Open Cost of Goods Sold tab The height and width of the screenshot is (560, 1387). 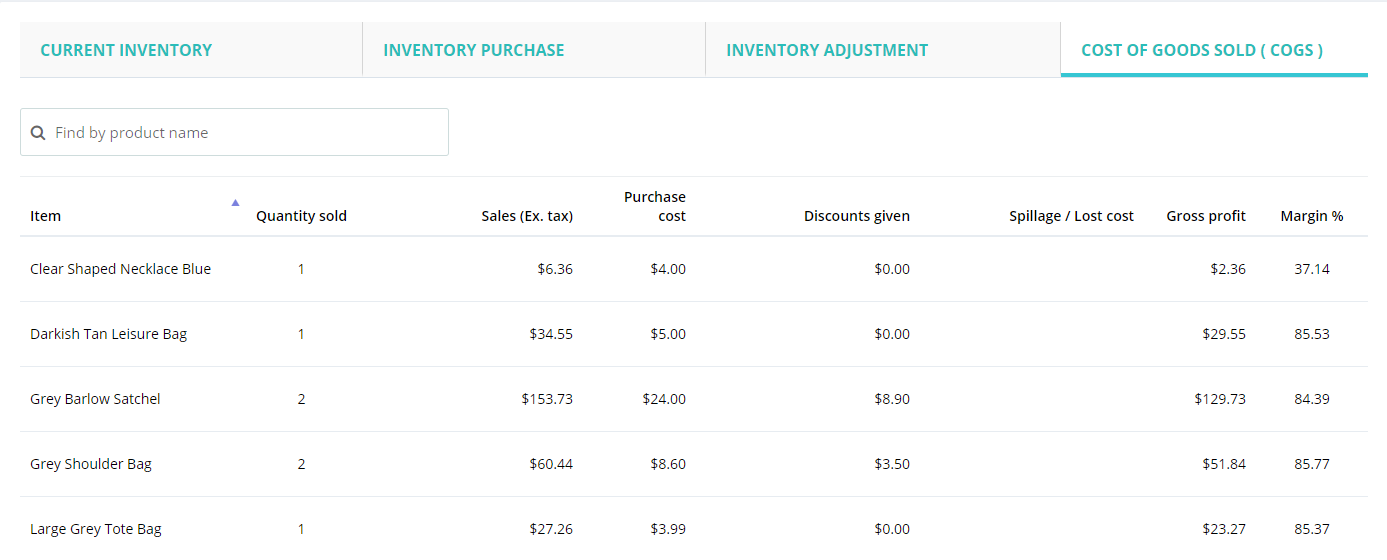1202,50
